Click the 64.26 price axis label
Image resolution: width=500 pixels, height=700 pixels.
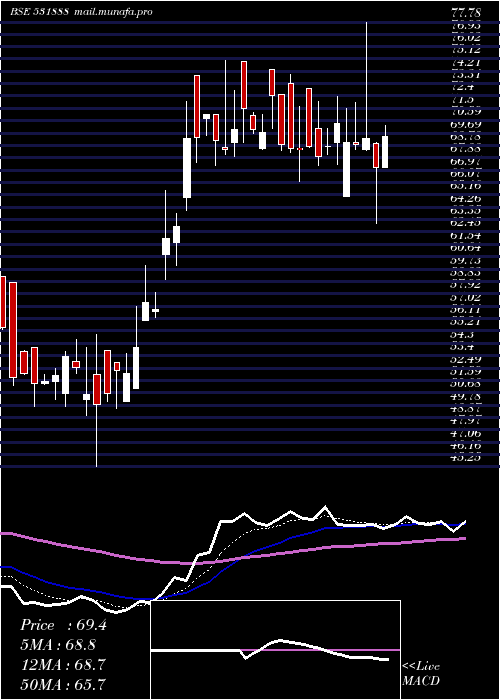[x=466, y=198]
